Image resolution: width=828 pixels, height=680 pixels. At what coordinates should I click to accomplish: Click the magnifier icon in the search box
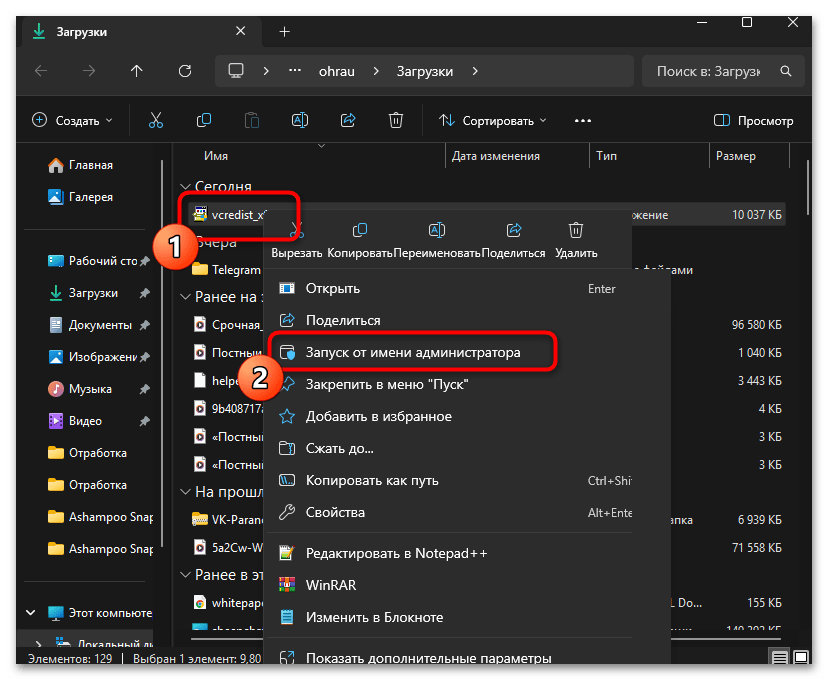click(786, 71)
